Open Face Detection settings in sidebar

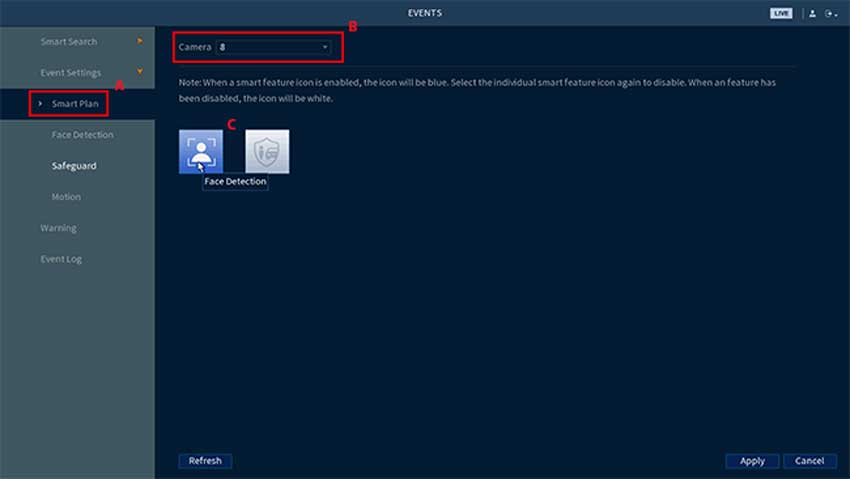click(82, 134)
